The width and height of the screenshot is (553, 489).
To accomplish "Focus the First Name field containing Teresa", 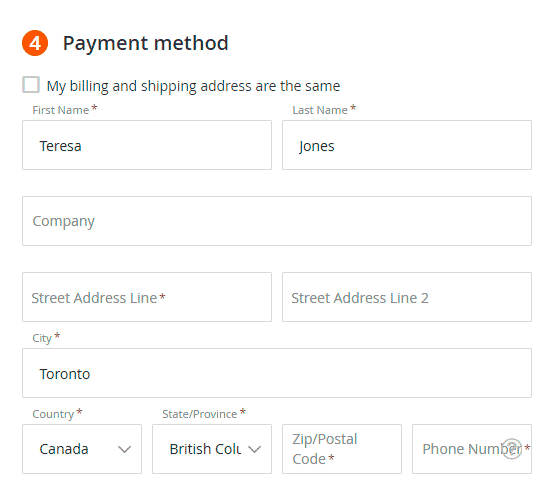I will [147, 145].
